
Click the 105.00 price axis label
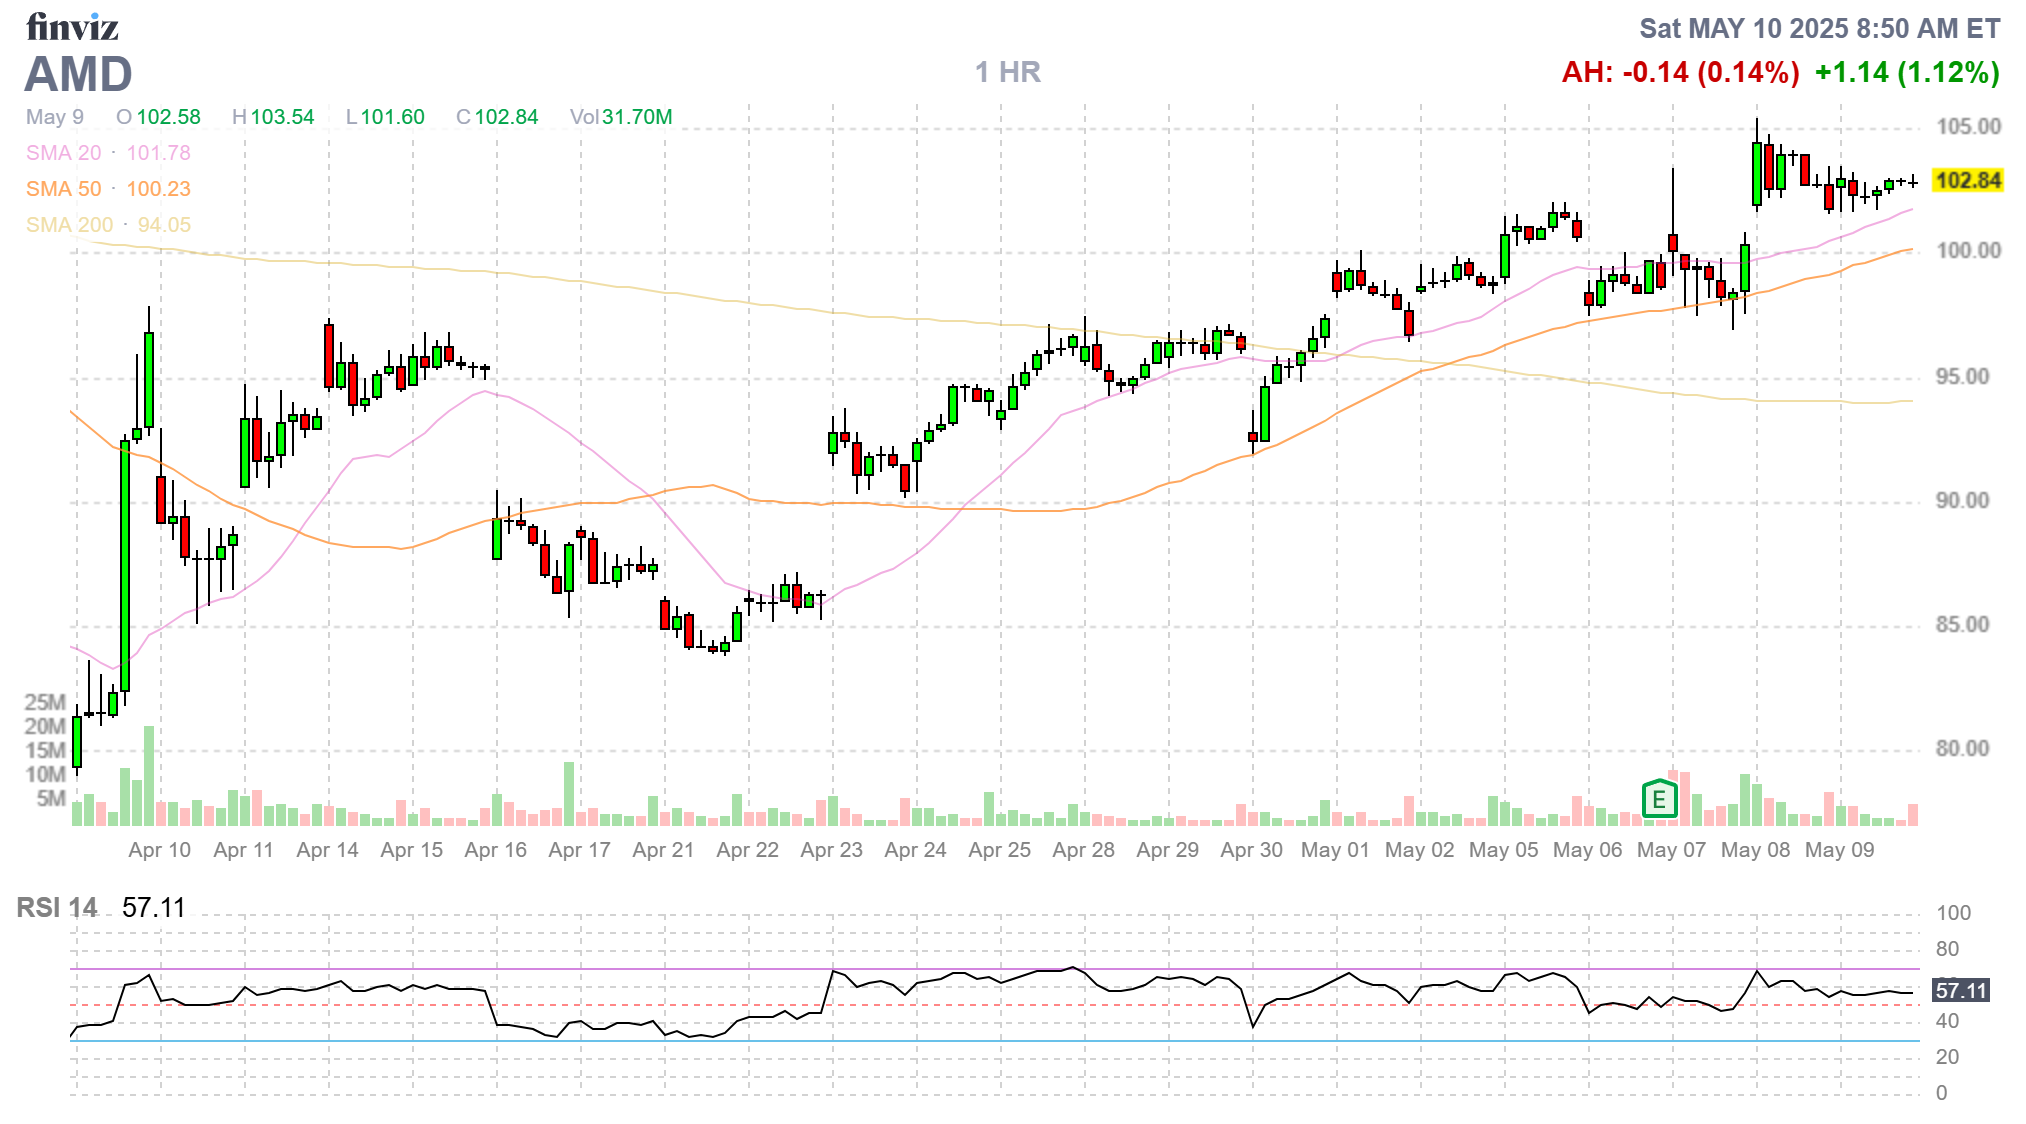point(1968,127)
